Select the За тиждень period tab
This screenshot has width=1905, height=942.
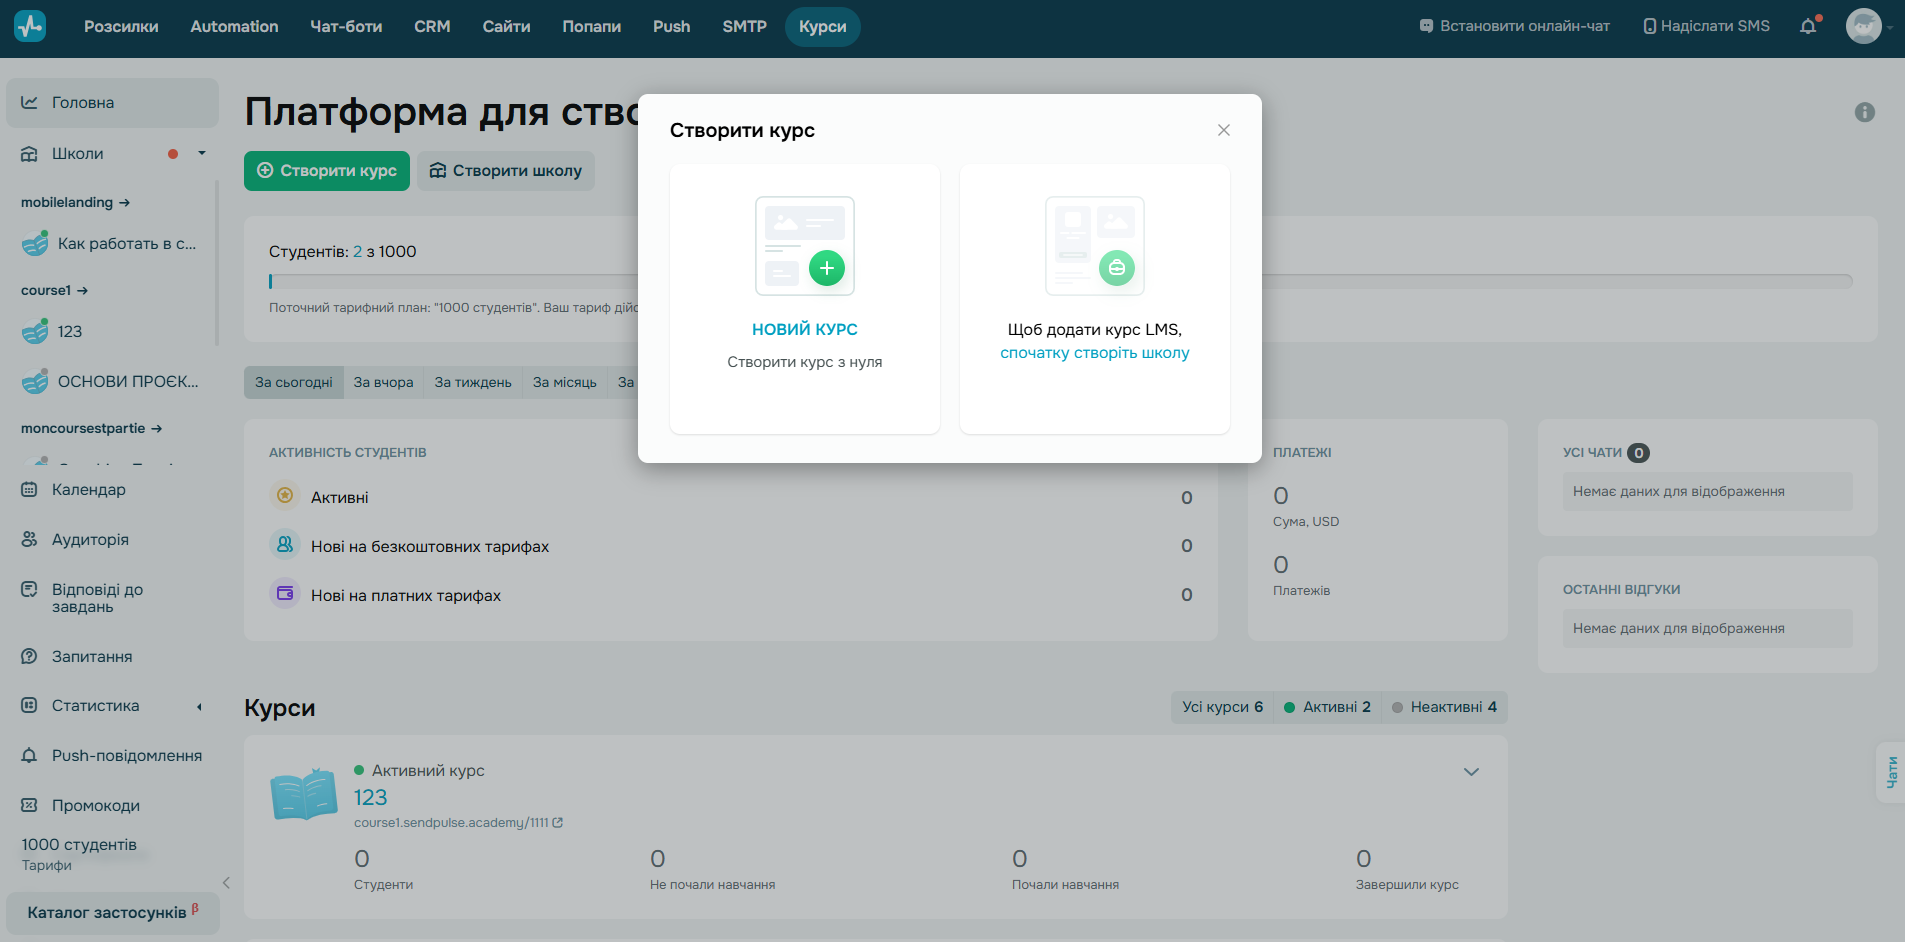(x=473, y=382)
